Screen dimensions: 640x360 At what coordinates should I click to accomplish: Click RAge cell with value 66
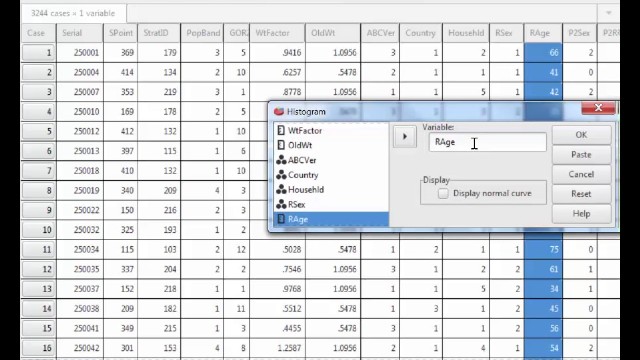[543, 53]
